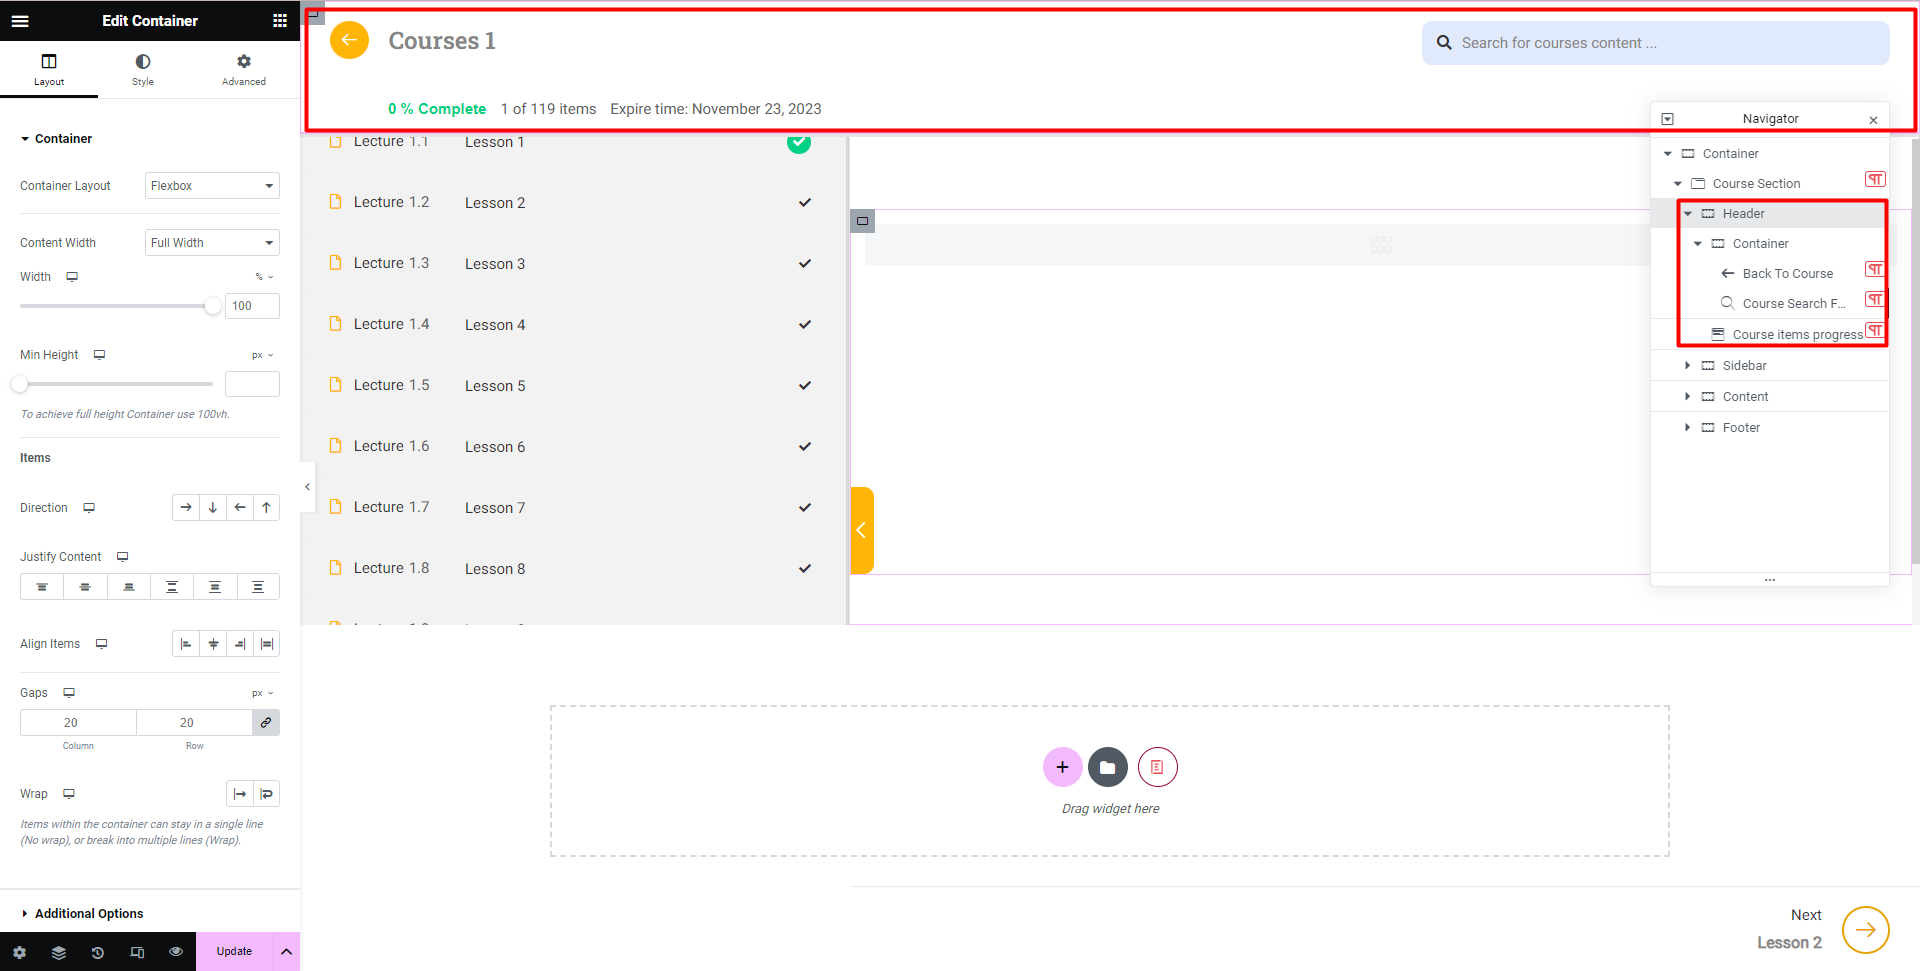Switch to the Layout tab
The width and height of the screenshot is (1920, 971).
coord(49,70)
